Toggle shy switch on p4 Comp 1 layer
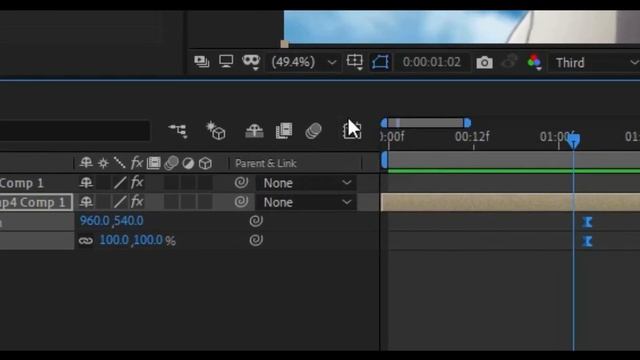The height and width of the screenshot is (360, 640). [x=86, y=202]
